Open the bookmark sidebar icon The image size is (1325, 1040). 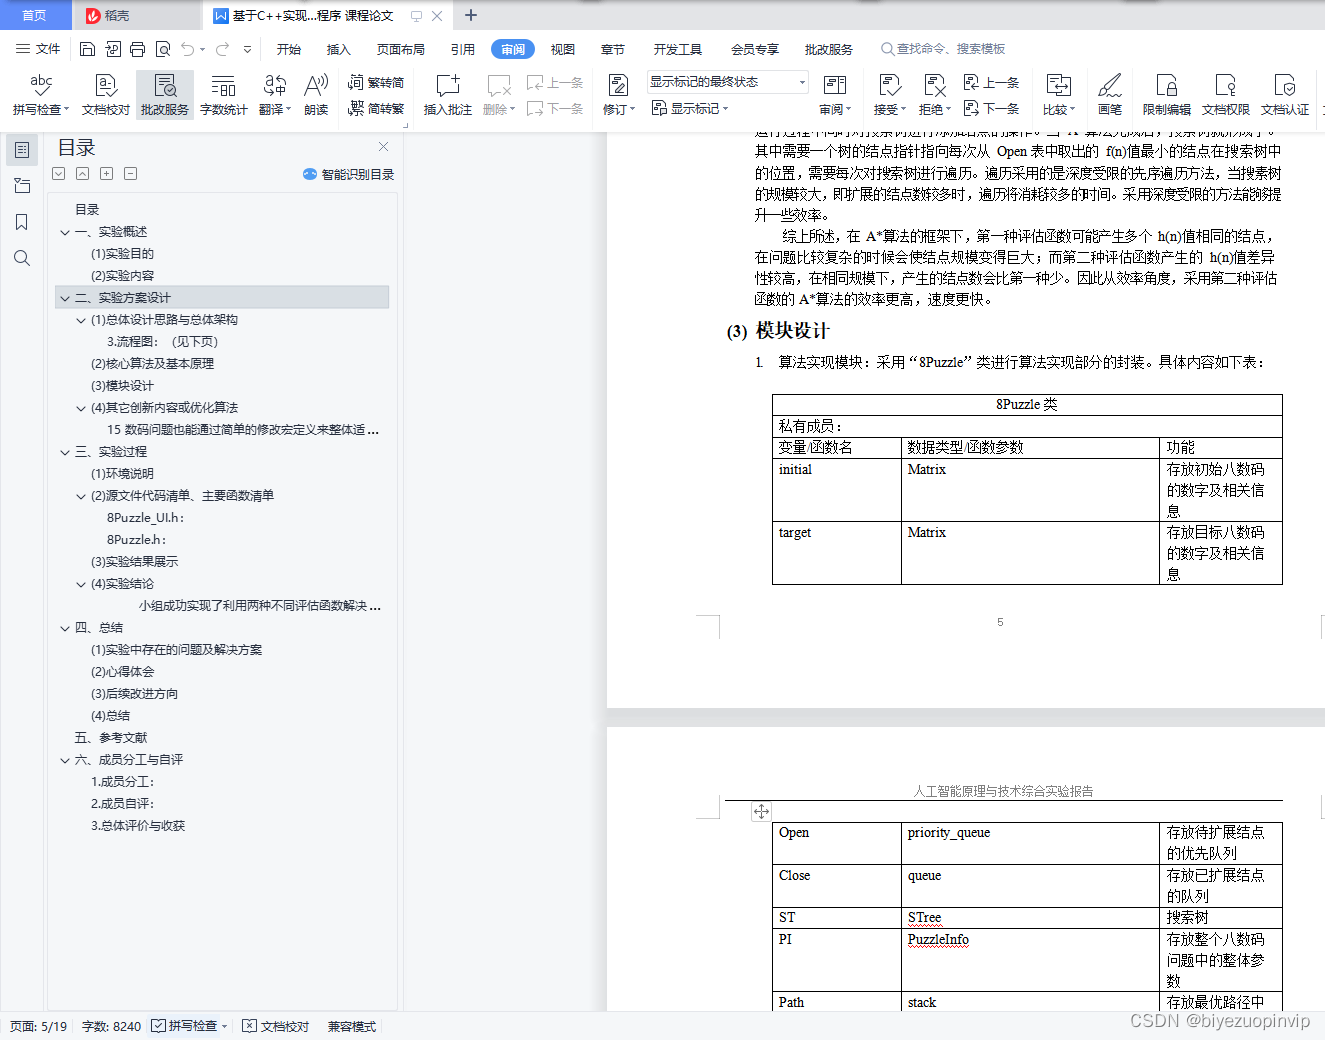pyautogui.click(x=22, y=222)
